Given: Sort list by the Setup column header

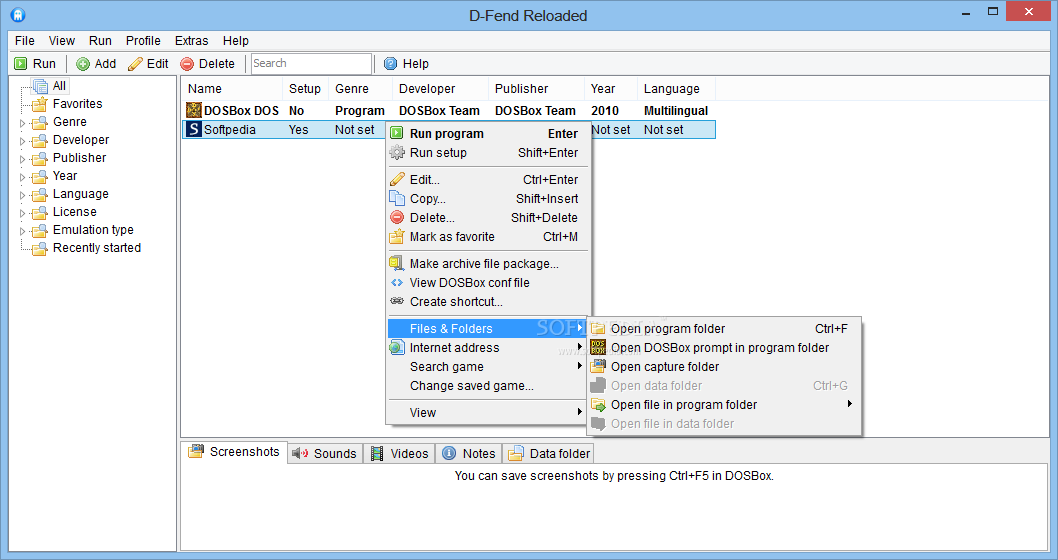Looking at the screenshot, I should pos(305,88).
